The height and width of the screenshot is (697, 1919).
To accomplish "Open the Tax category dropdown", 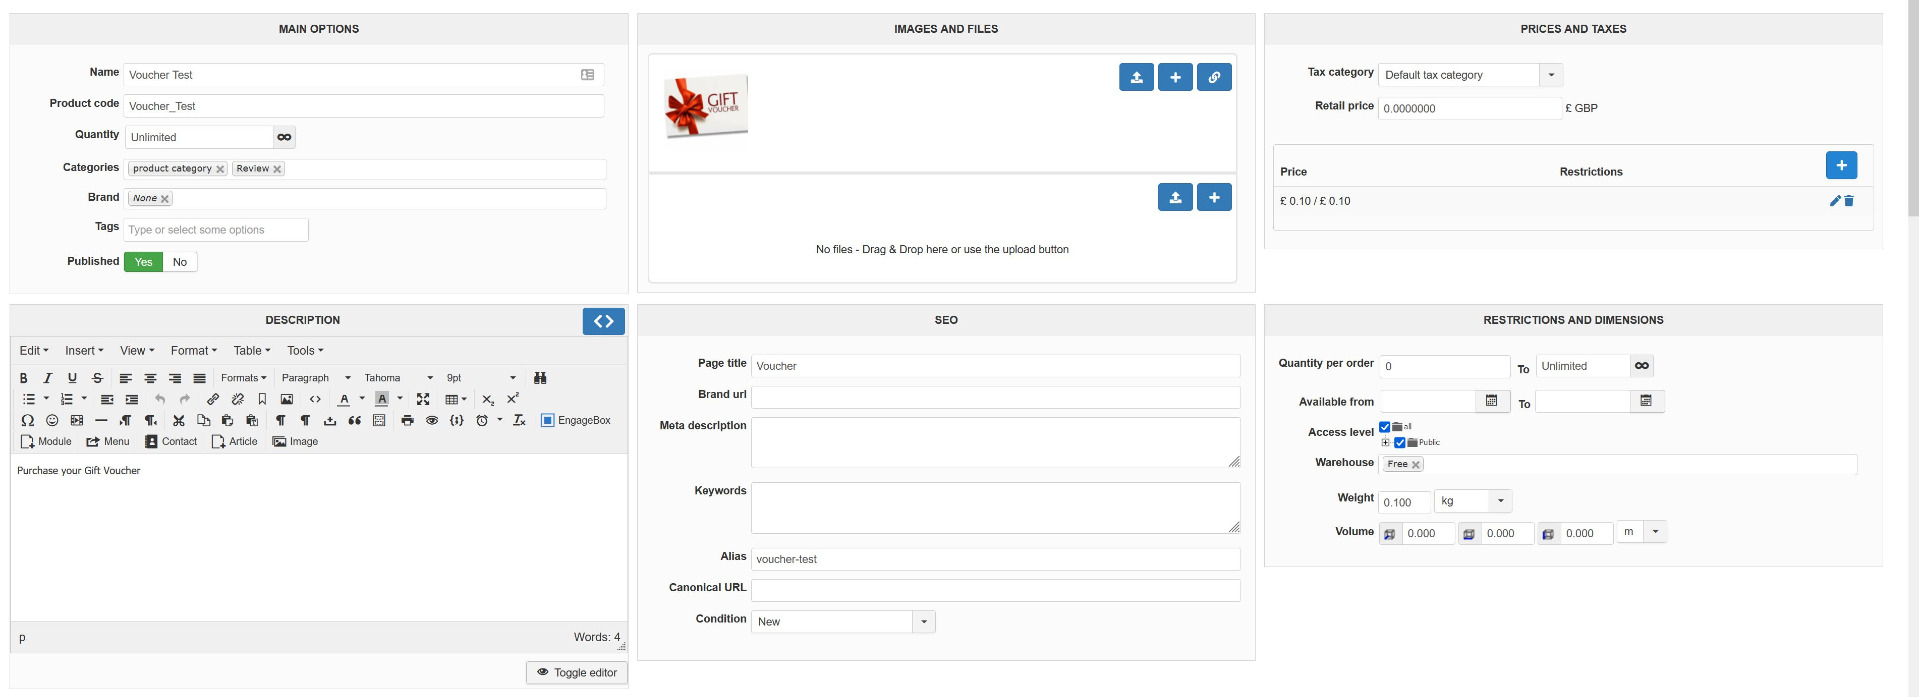I will [x=1470, y=75].
